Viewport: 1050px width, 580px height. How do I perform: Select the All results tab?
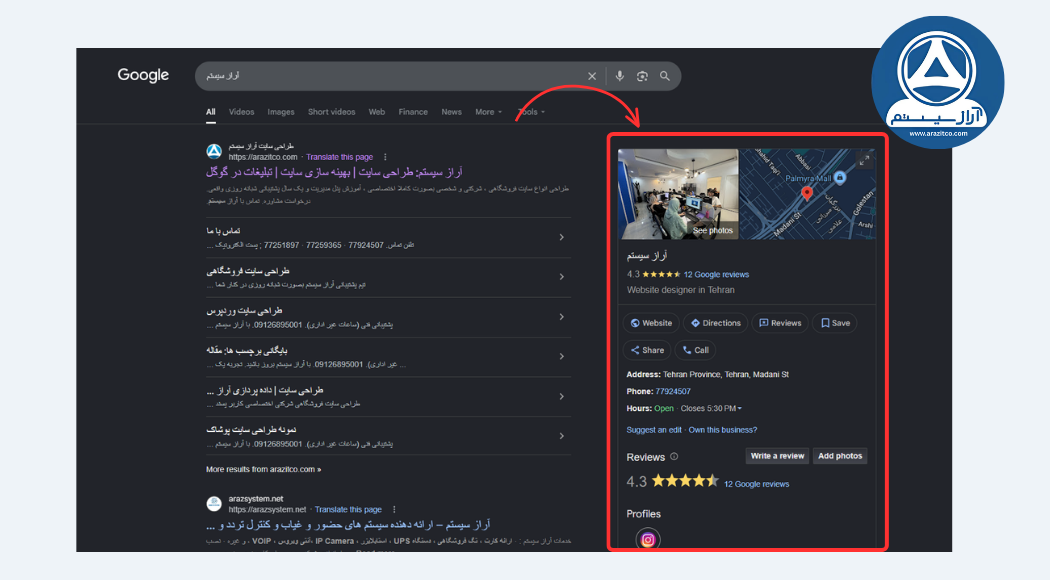210,112
